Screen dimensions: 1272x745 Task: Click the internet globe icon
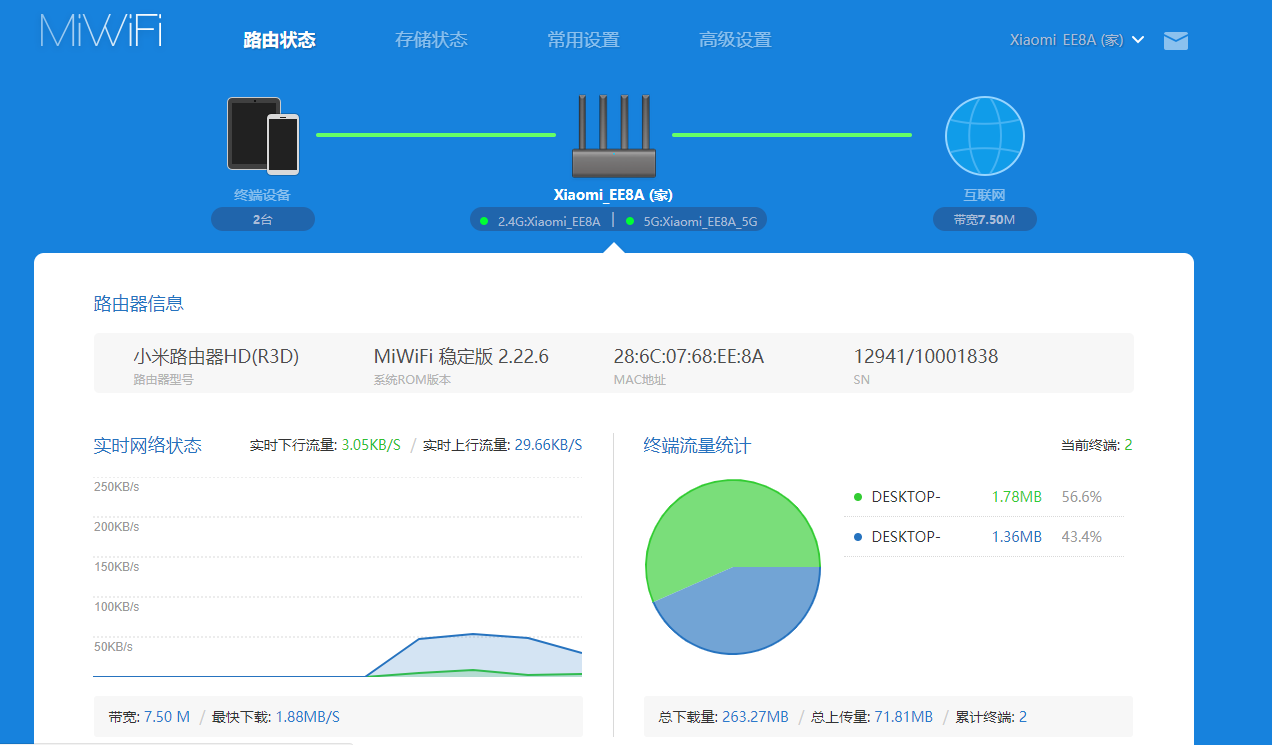[x=985, y=136]
